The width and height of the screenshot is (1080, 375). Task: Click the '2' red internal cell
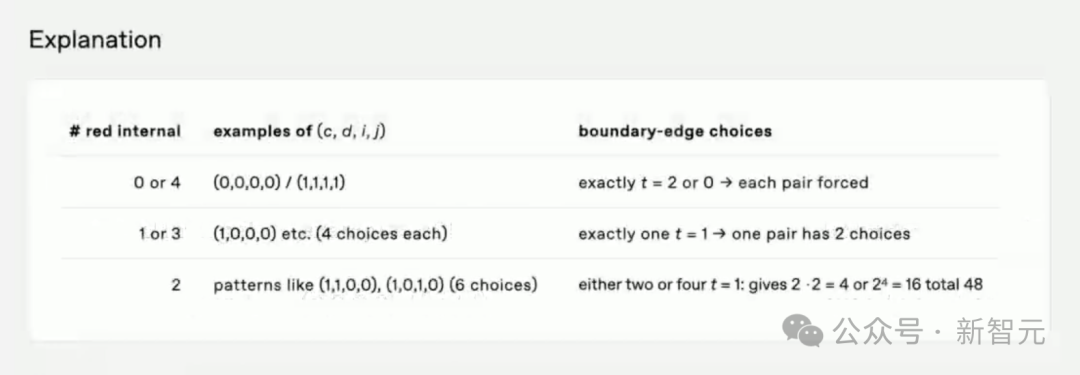point(176,285)
